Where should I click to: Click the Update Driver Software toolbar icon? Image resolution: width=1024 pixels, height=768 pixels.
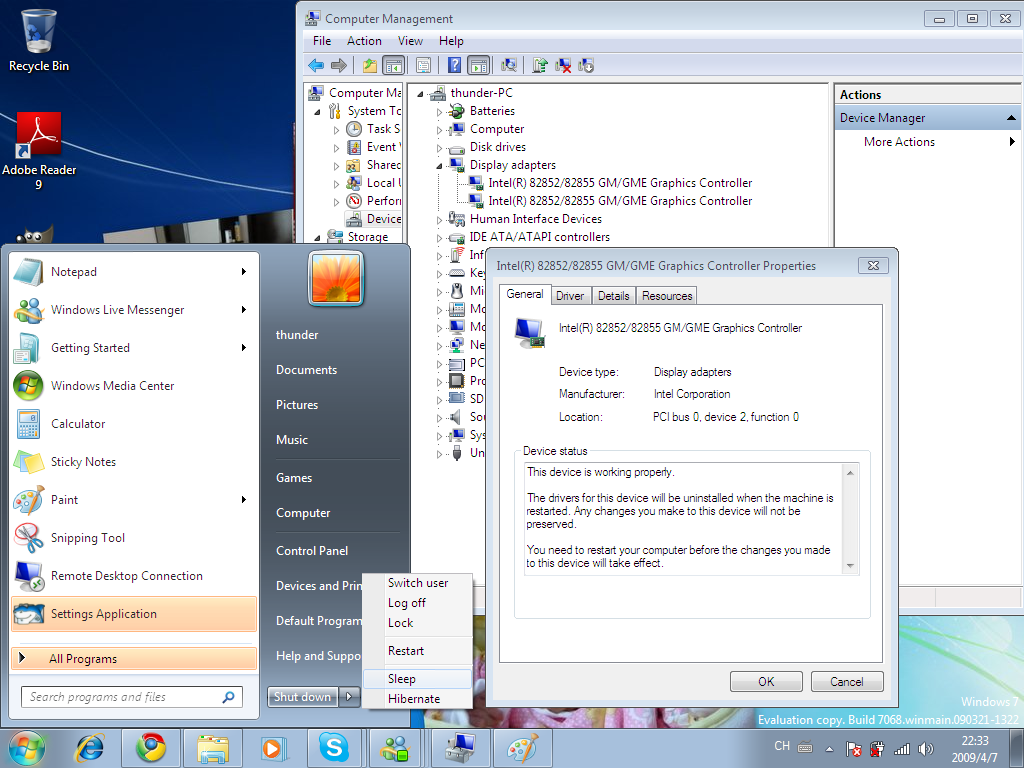click(x=540, y=65)
